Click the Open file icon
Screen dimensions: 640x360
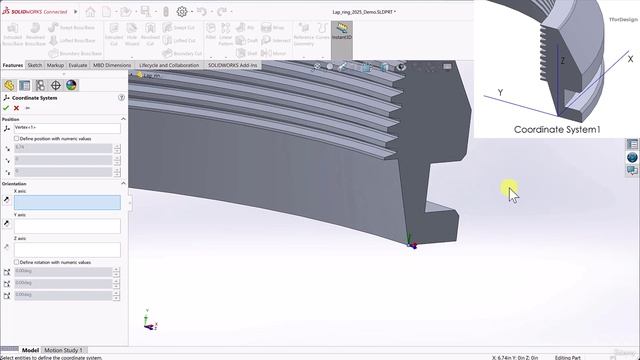coord(125,12)
